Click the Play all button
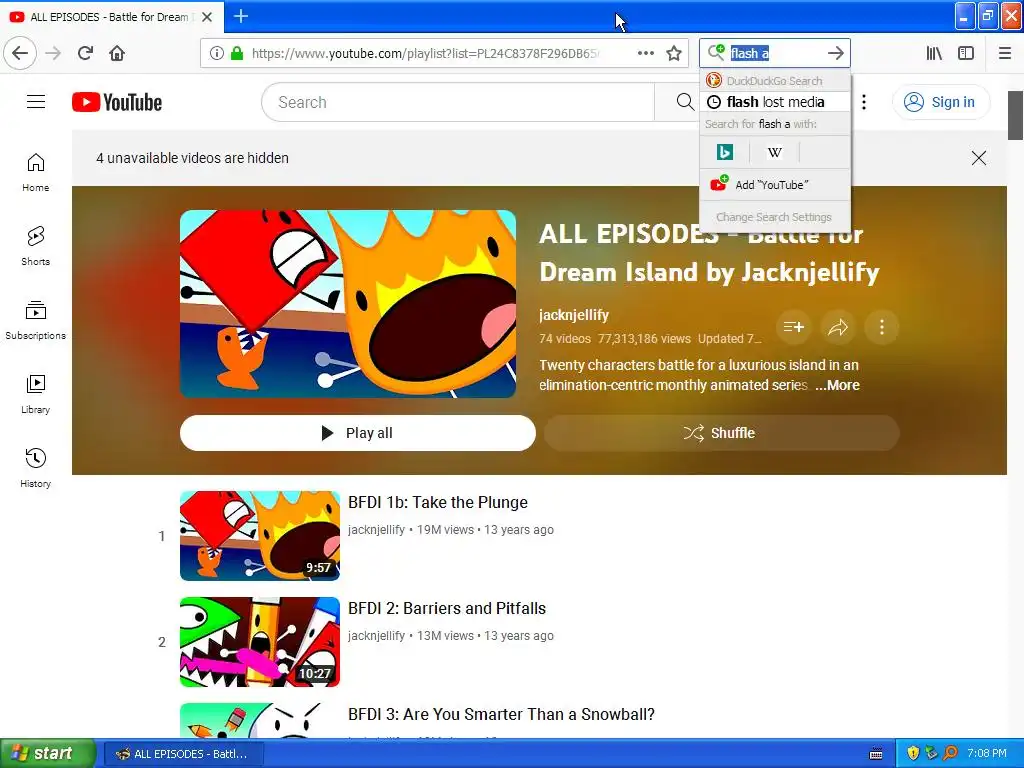Viewport: 1024px width, 768px height. coord(357,433)
